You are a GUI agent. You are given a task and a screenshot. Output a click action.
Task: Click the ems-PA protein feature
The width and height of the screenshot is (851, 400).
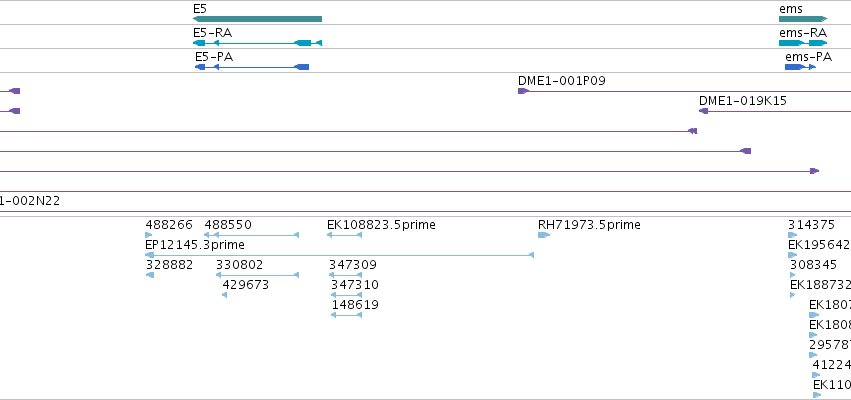pos(800,67)
